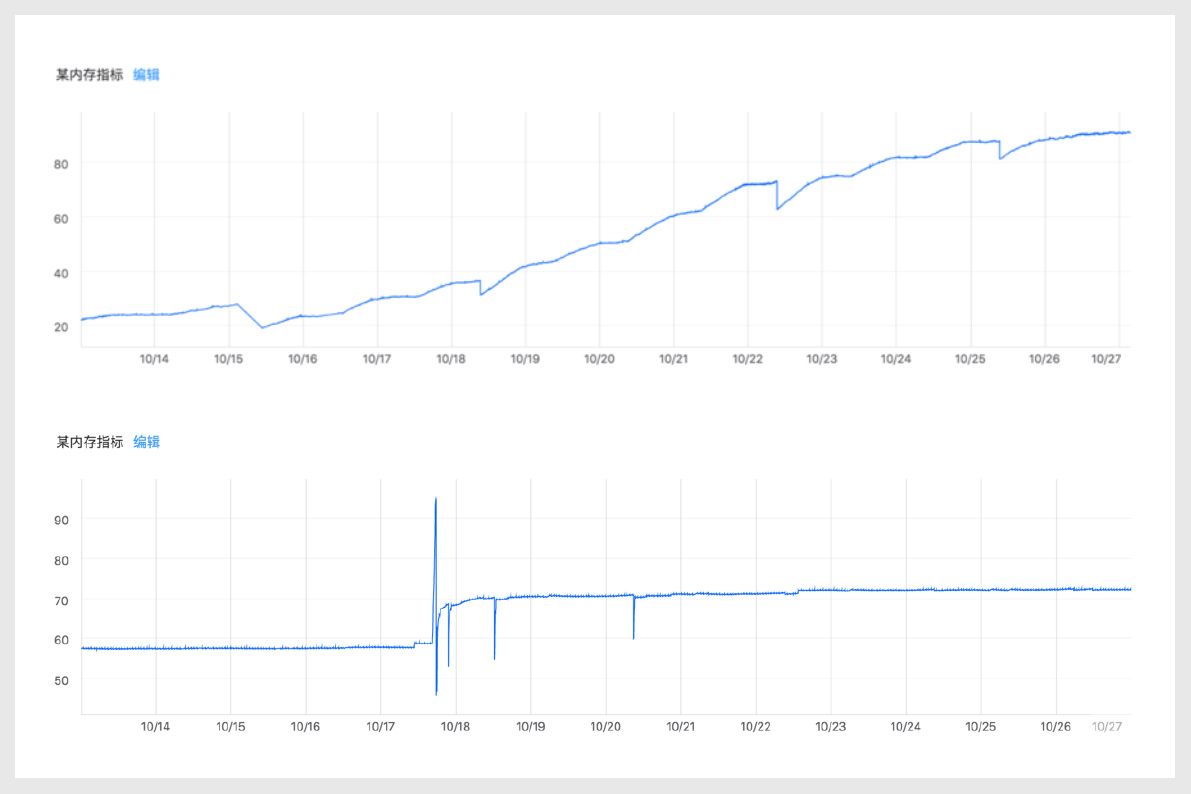Viewport: 1191px width, 794px height.
Task: Click the 90 y-axis label on bottom chart
Action: click(x=60, y=519)
